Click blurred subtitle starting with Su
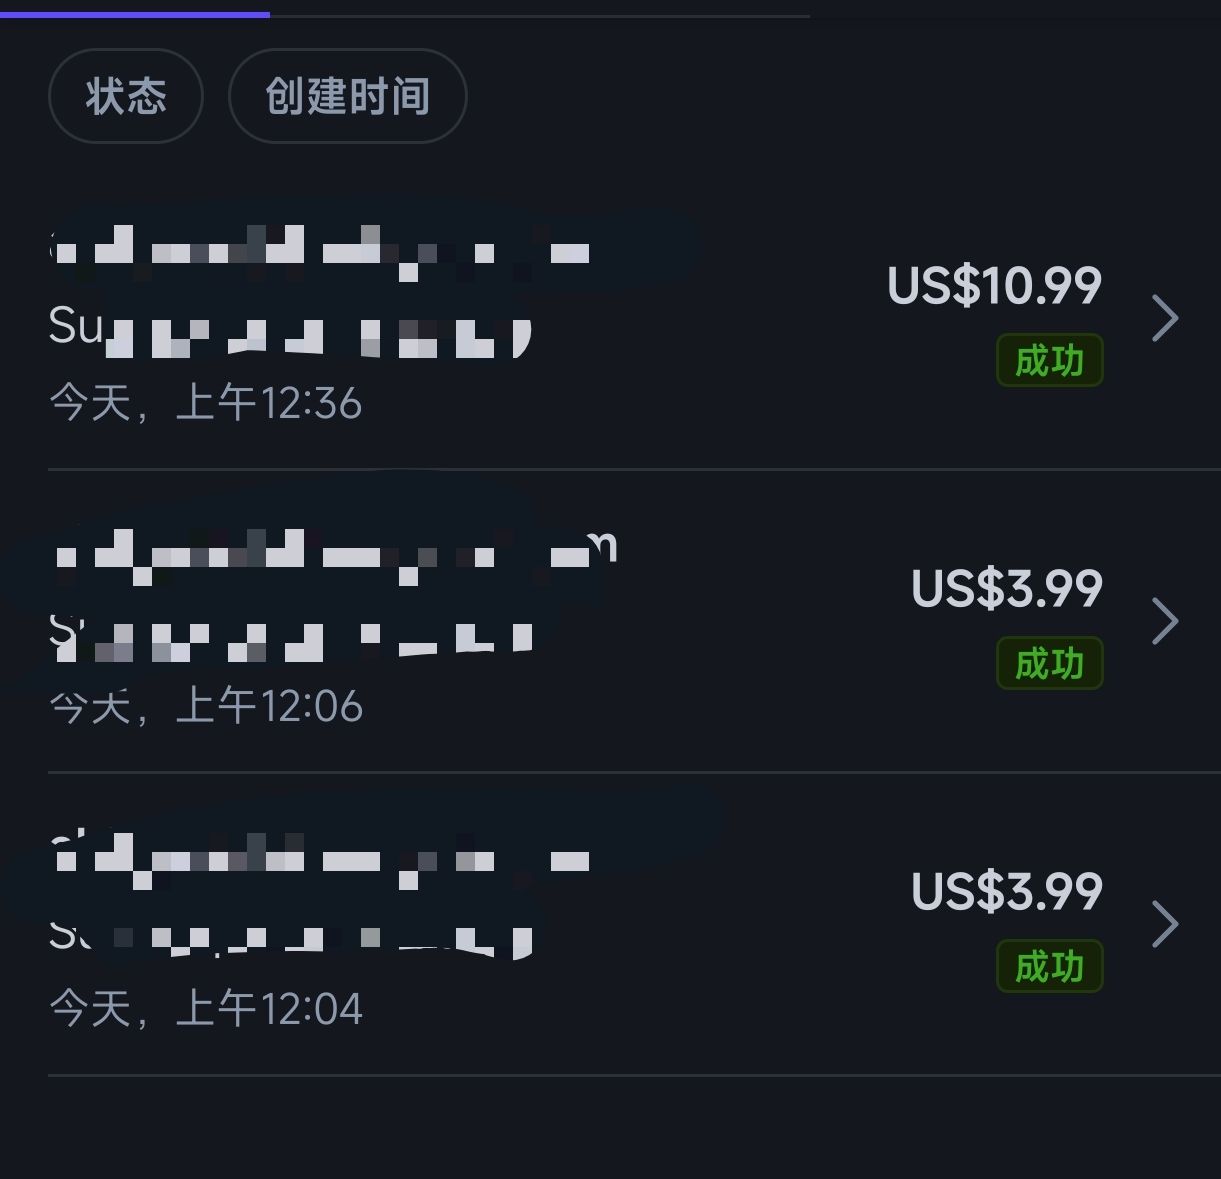Screen dimensions: 1221x1179 point(290,330)
